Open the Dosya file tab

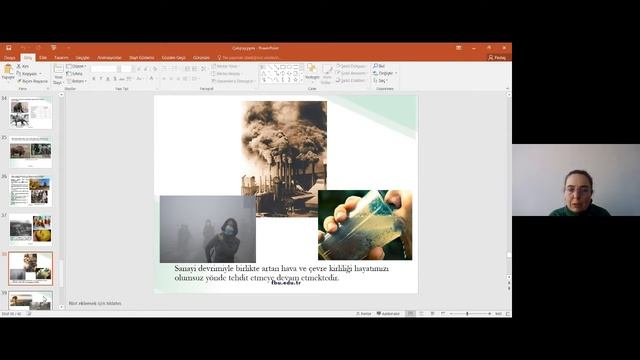click(9, 58)
